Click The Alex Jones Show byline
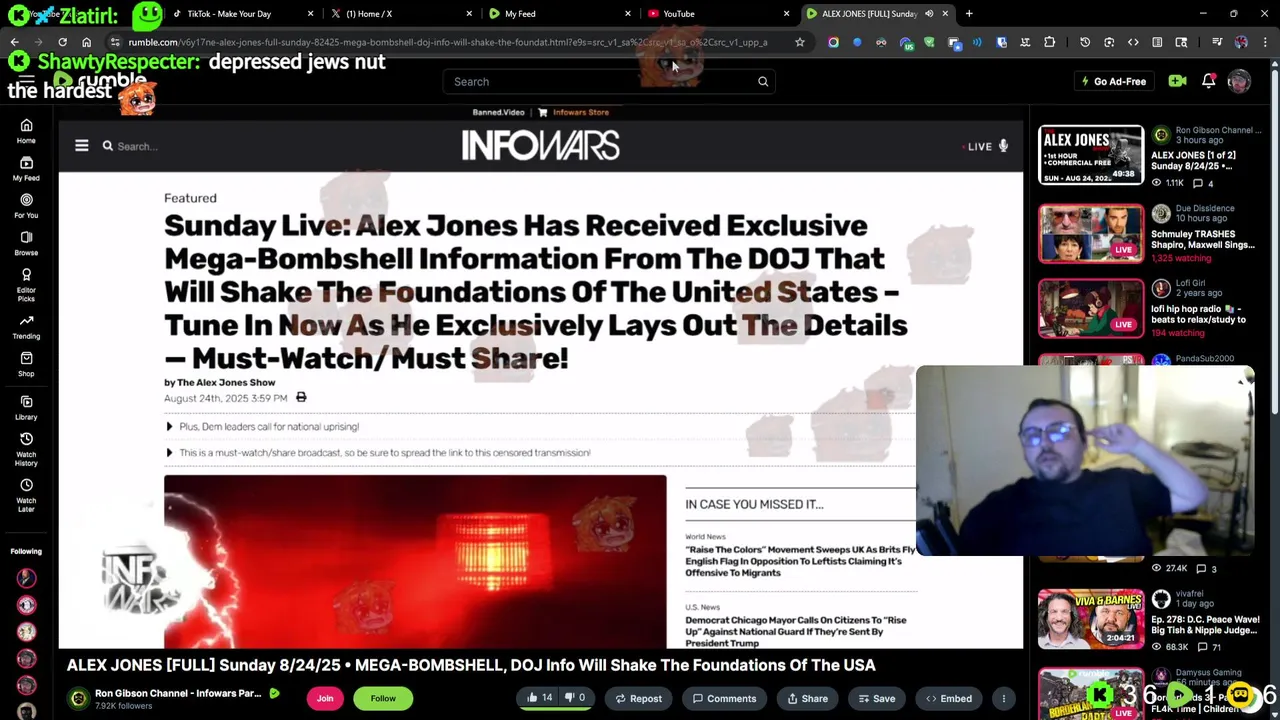Image resolution: width=1280 pixels, height=720 pixels. tap(226, 382)
